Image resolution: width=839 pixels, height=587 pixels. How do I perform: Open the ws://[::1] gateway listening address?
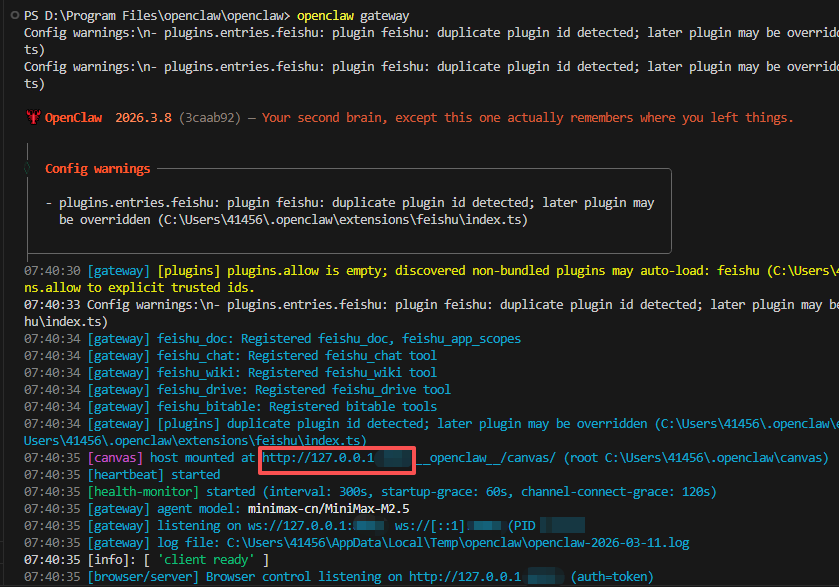[430, 526]
